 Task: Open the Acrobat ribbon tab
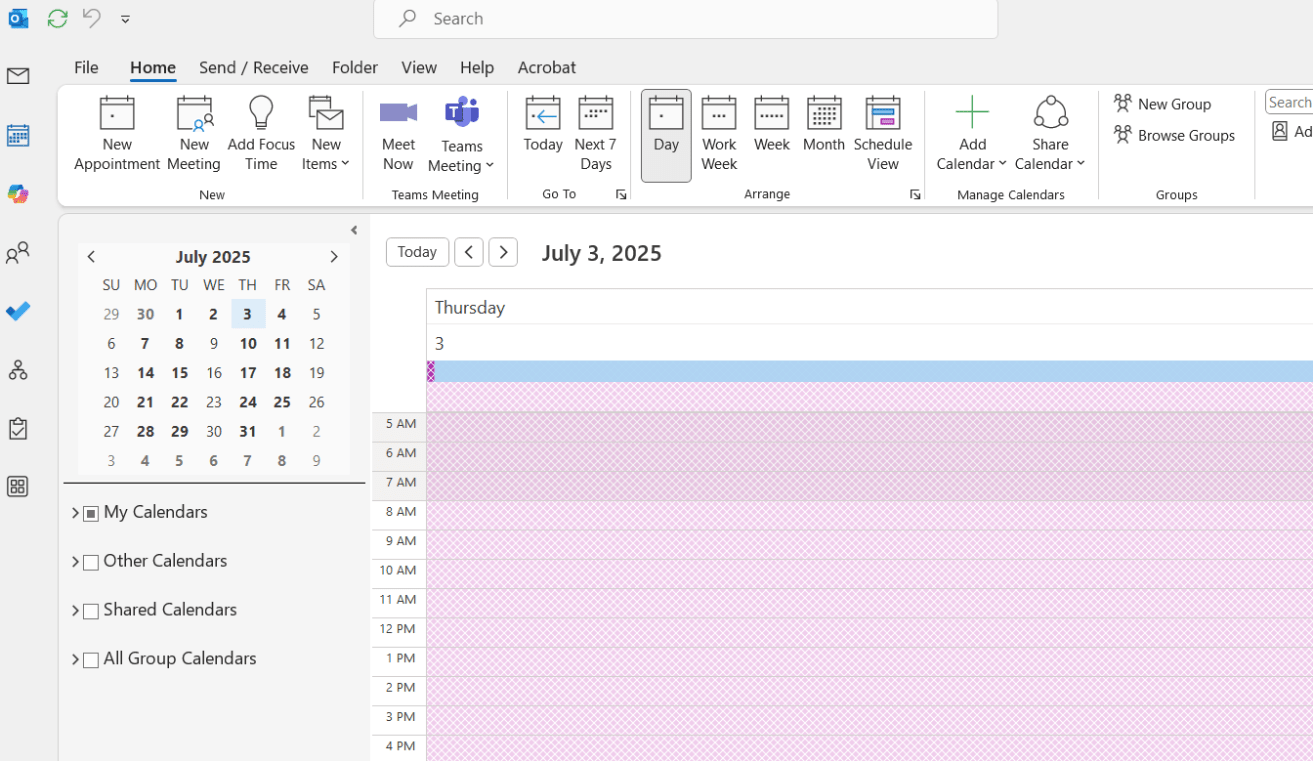(547, 67)
